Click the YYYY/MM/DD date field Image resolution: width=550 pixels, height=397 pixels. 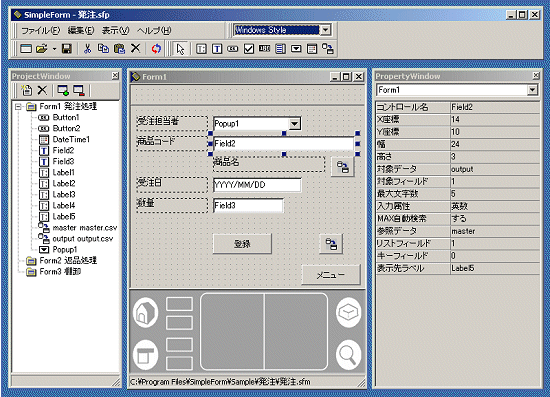tap(257, 185)
